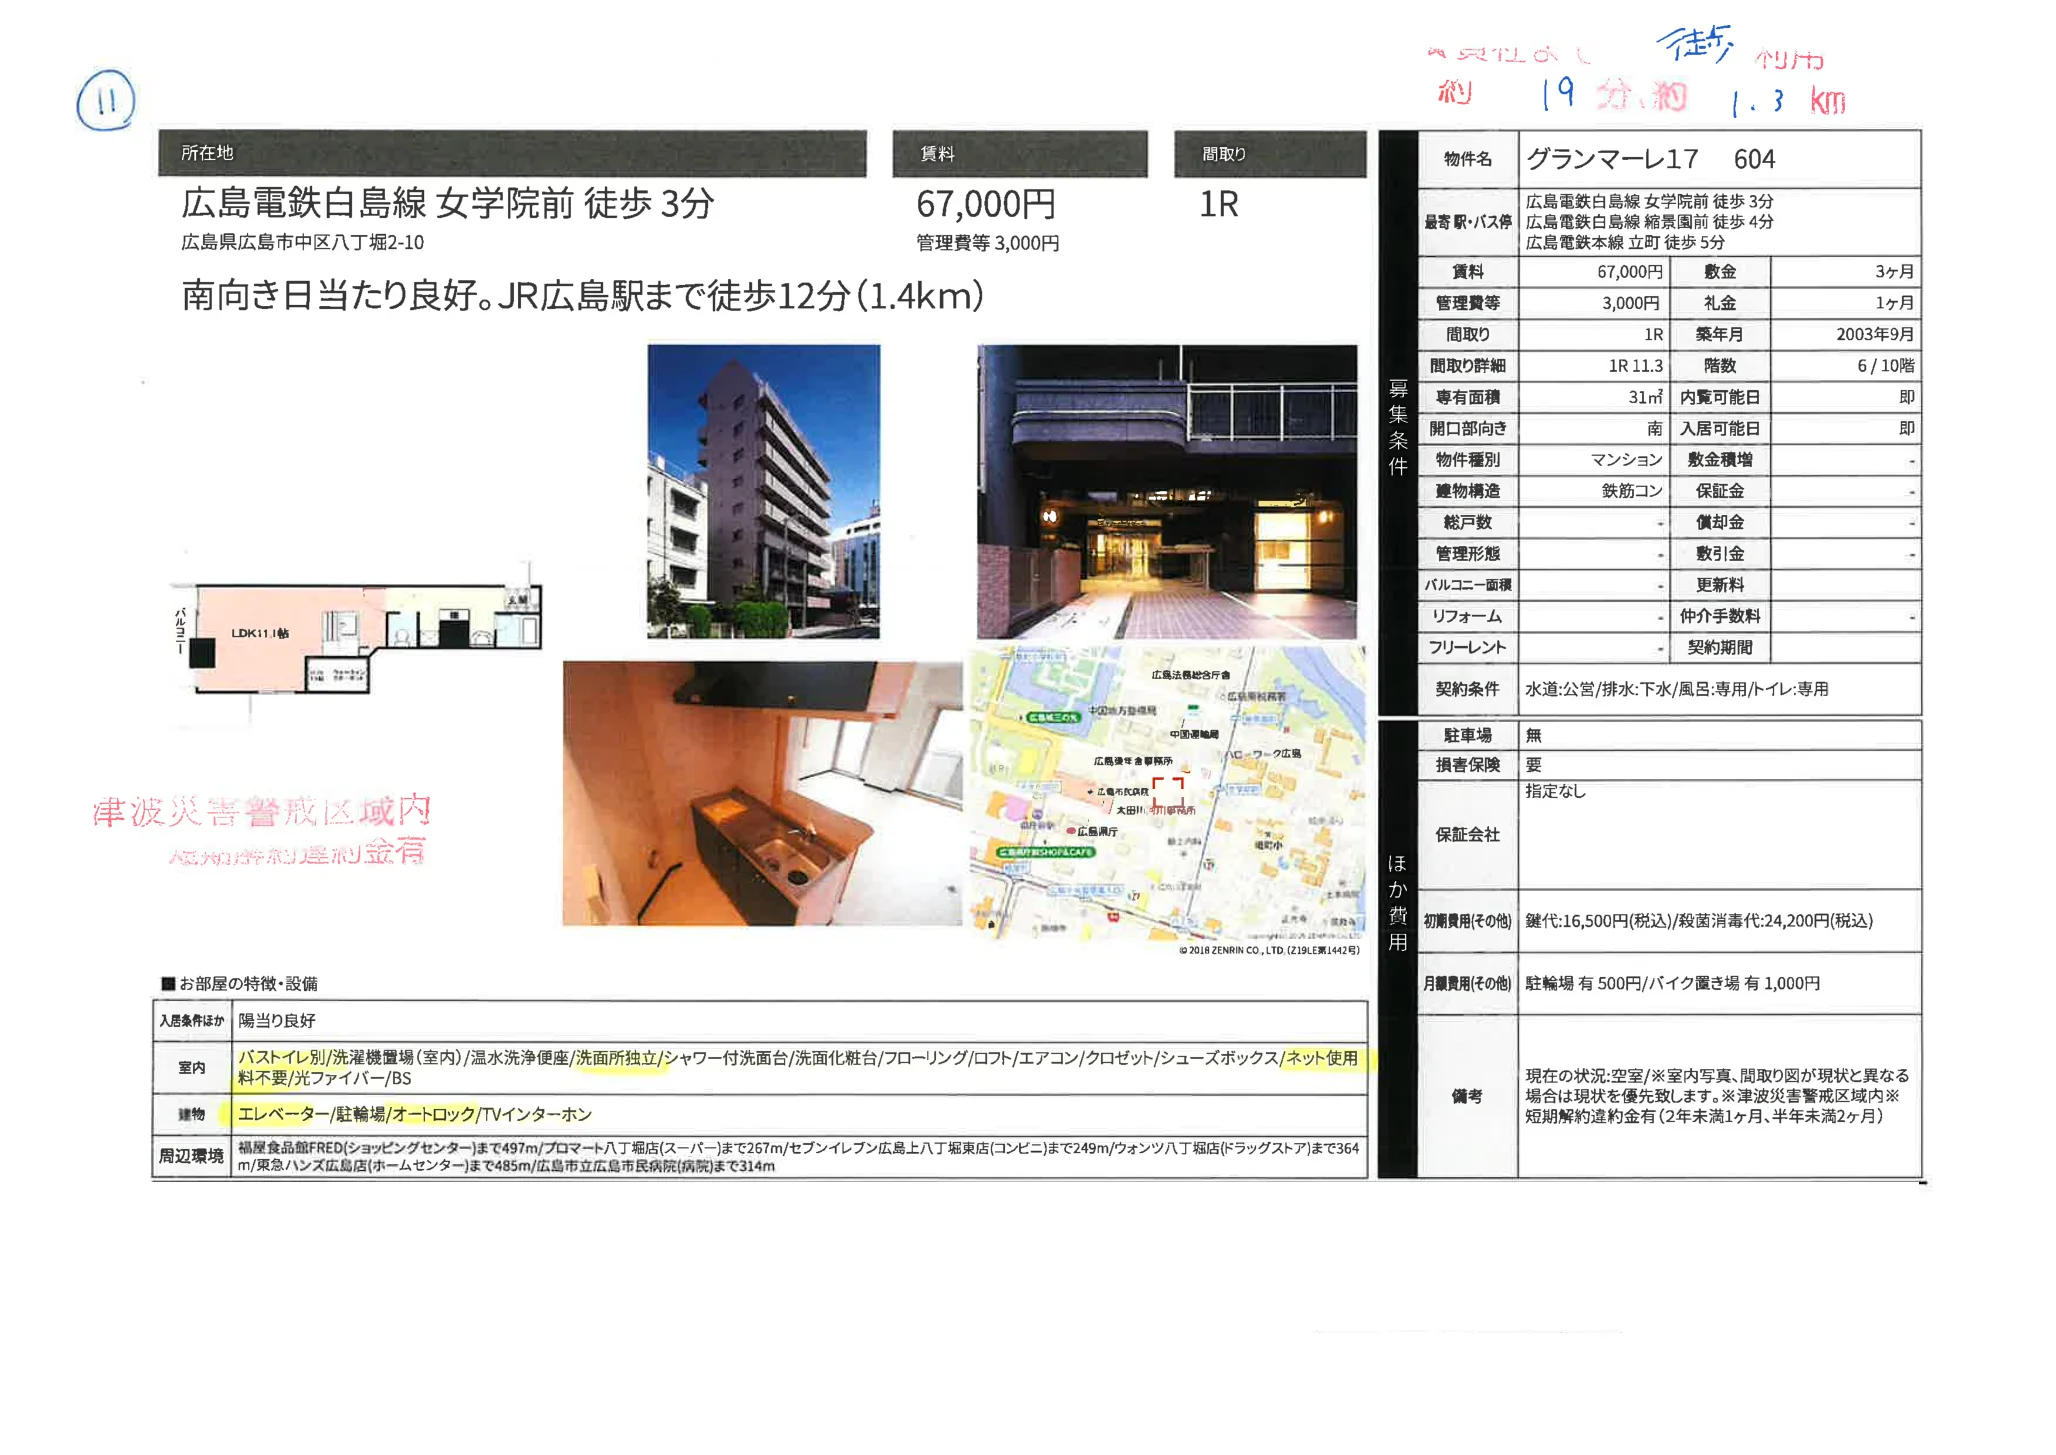Click the 入居条件 value 陽当り良好
Screen dimensions: 2056x1455
(276, 1021)
